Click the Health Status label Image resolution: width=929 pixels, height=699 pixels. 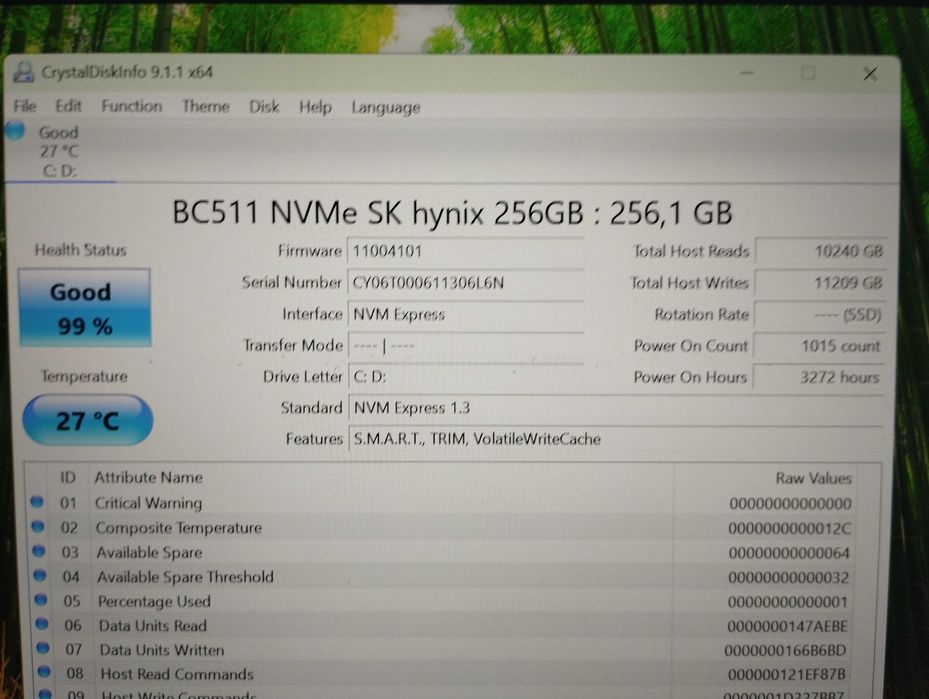coord(81,250)
